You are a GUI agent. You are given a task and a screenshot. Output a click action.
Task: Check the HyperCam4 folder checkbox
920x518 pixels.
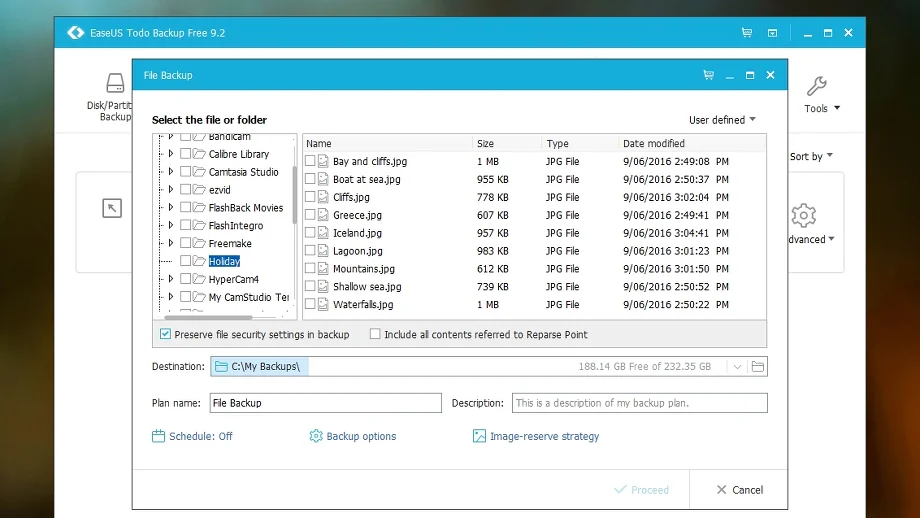185,279
